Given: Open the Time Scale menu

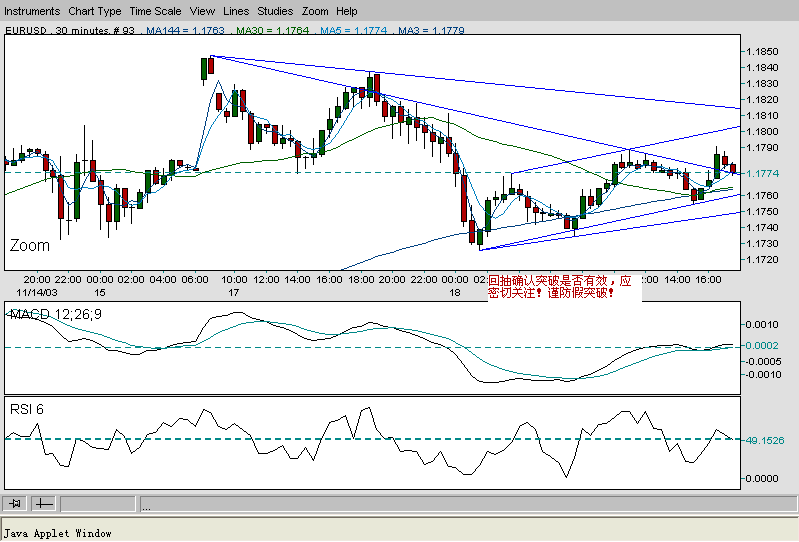Looking at the screenshot, I should tap(155, 11).
